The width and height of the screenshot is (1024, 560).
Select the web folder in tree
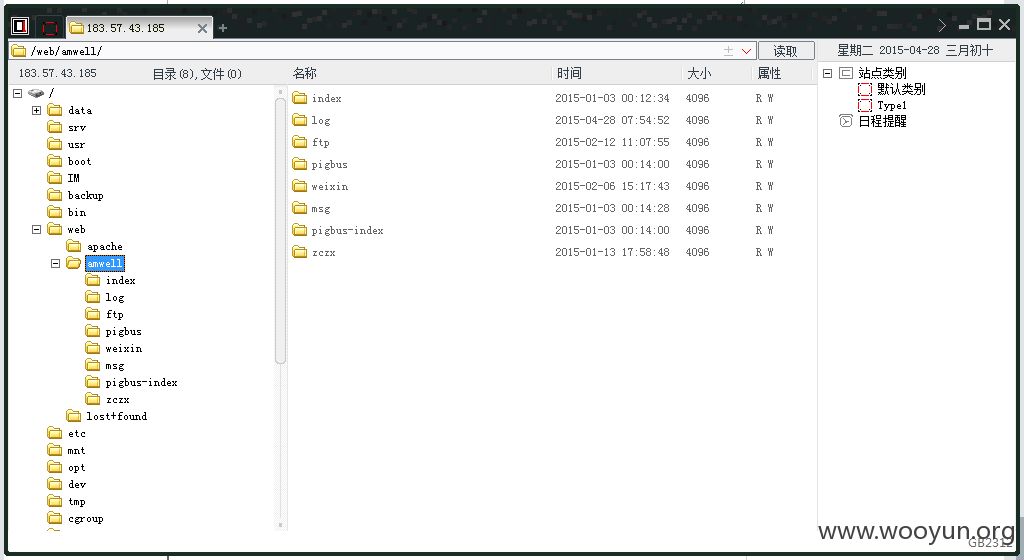coord(67,229)
